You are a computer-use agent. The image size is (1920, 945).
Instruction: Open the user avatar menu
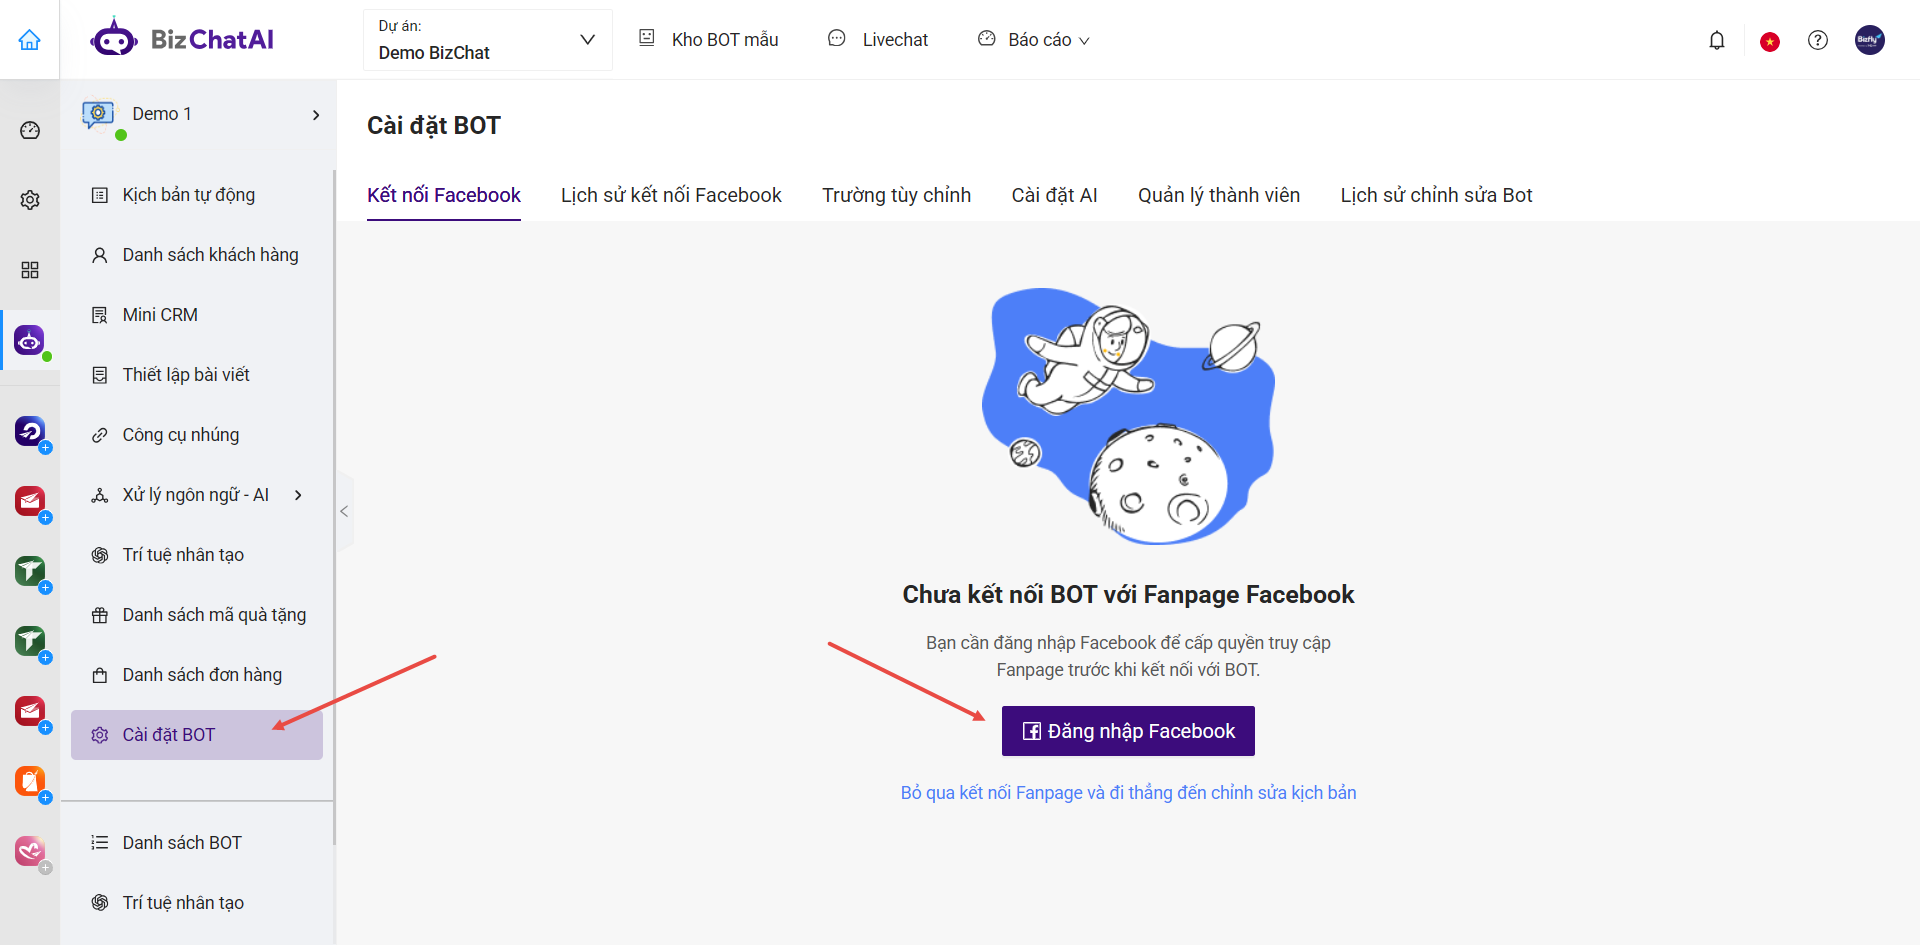[x=1870, y=40]
